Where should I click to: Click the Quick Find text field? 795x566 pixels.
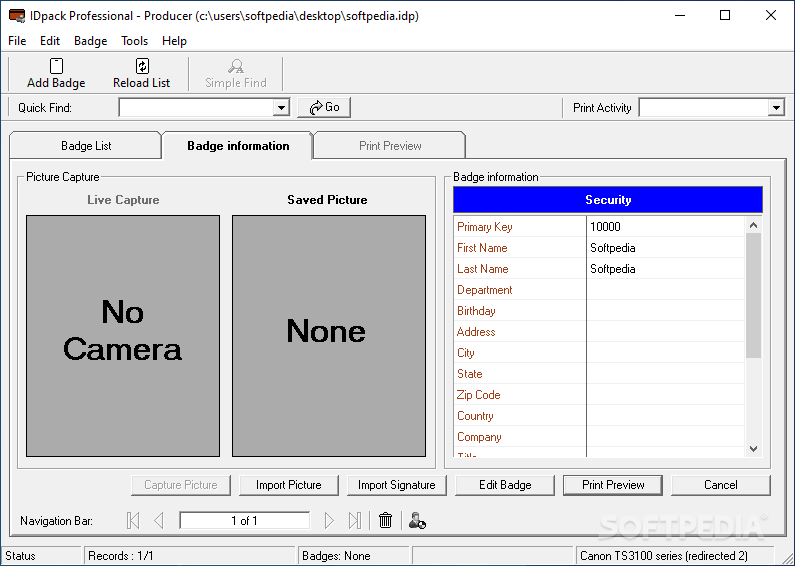coord(196,108)
